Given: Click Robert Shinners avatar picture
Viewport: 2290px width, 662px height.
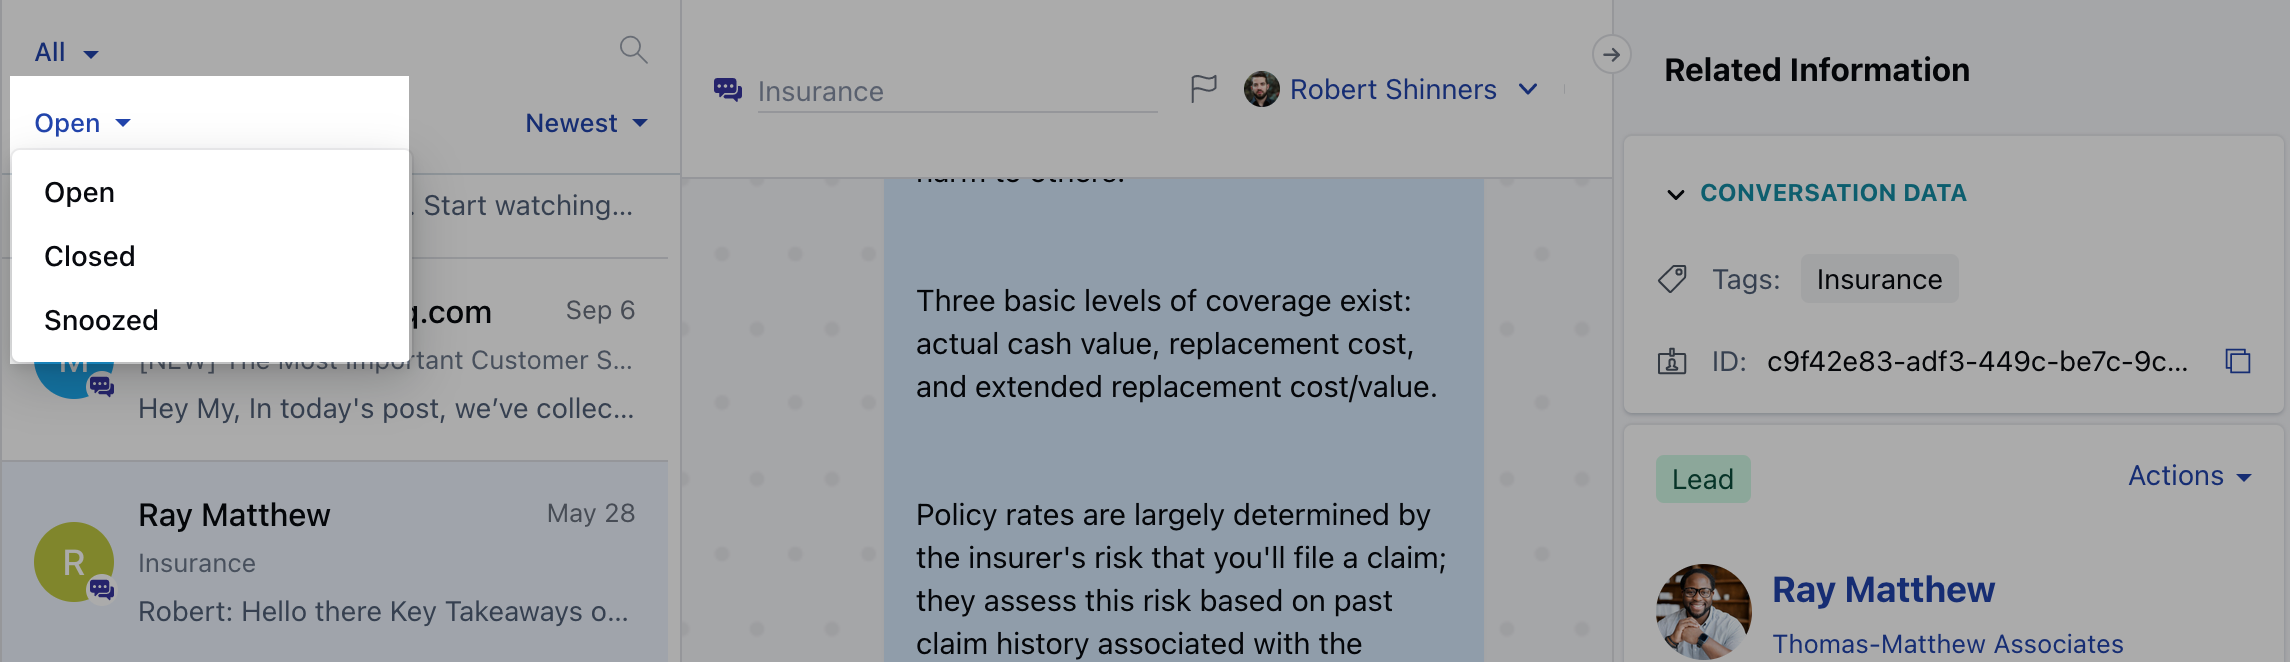Looking at the screenshot, I should pos(1261,89).
